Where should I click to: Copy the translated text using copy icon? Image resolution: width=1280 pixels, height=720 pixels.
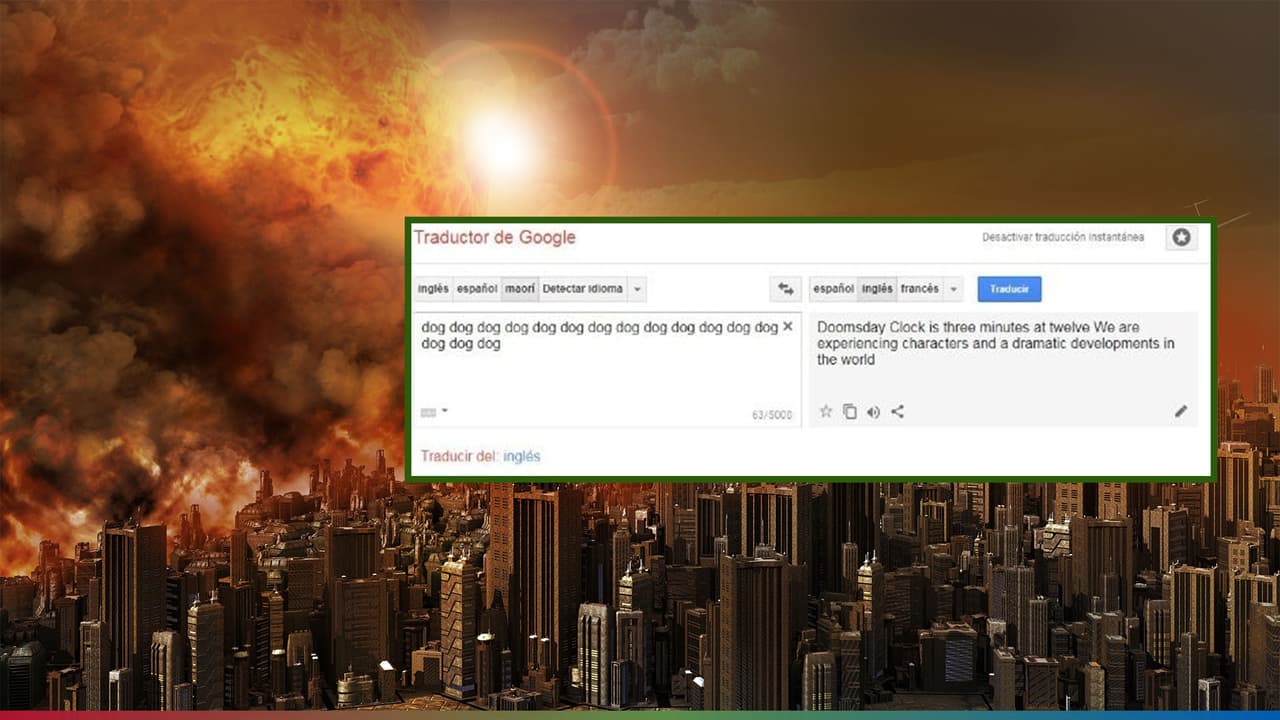pos(849,411)
